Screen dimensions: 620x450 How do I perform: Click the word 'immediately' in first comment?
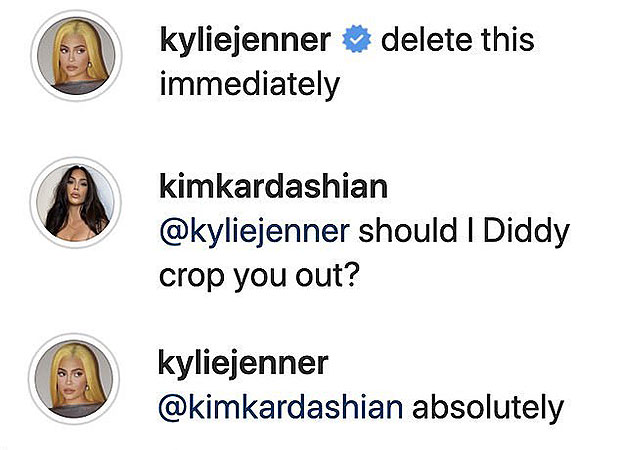(250, 85)
